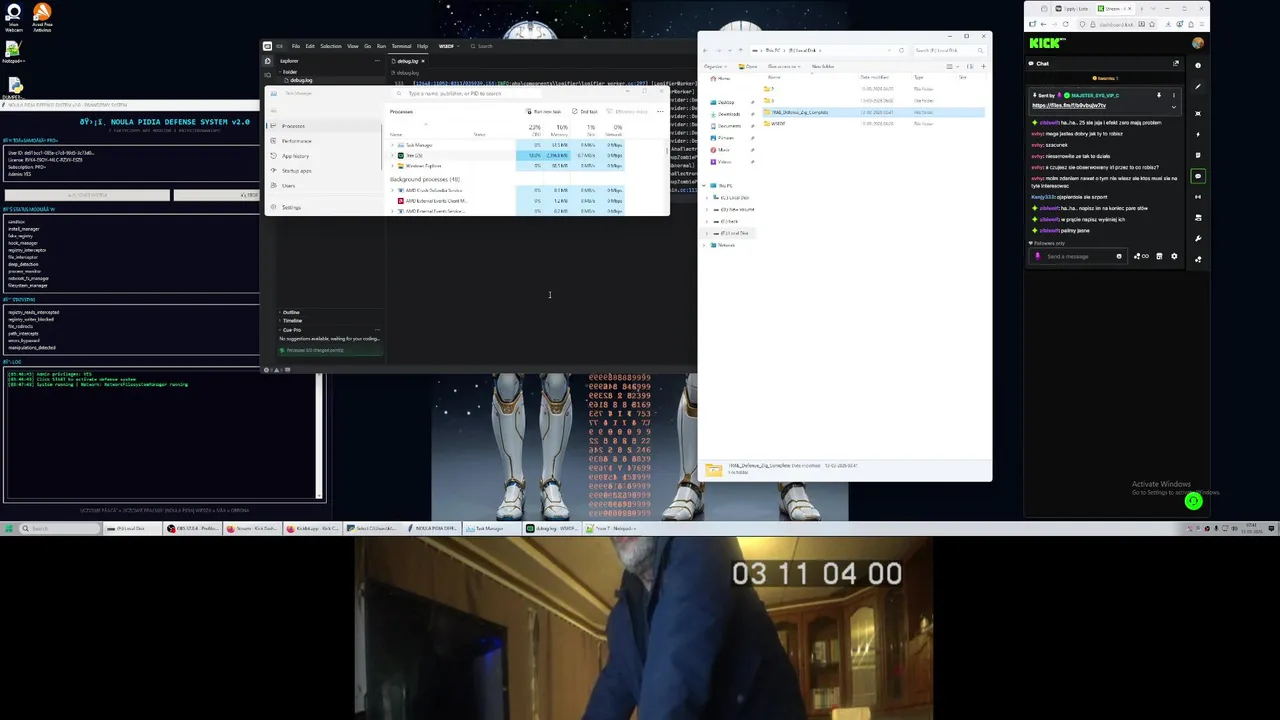This screenshot has width=1280, height=720.
Task: Open OBS from the taskbar
Action: 193,529
